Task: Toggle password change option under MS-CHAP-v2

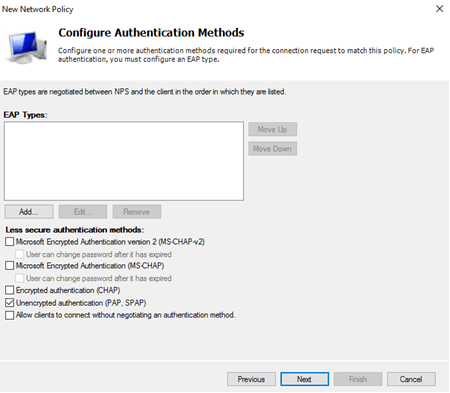Action: click(20, 254)
